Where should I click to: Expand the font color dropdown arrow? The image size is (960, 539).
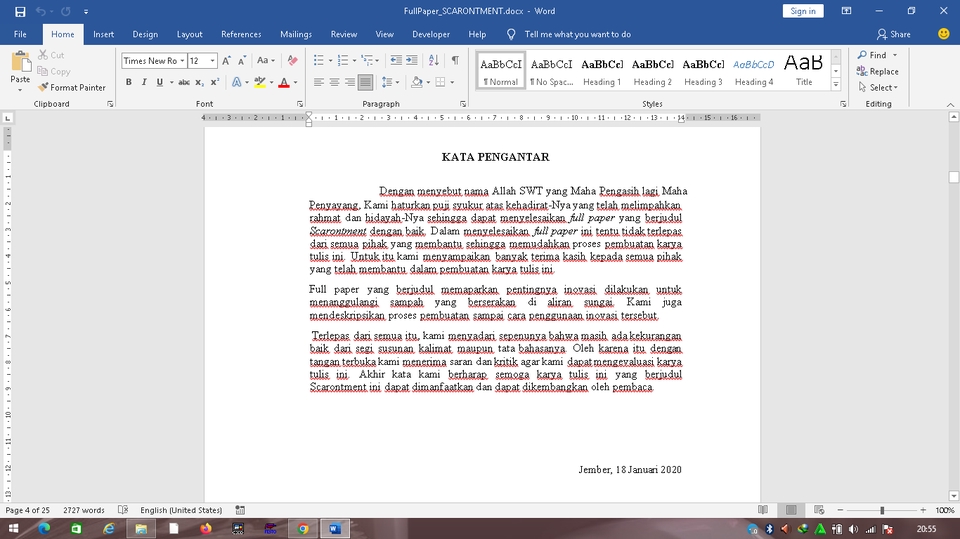295,82
